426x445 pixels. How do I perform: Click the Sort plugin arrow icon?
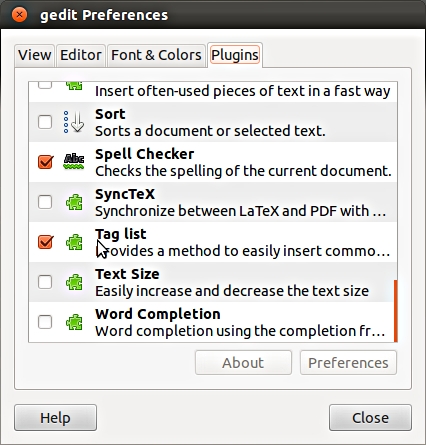pos(74,122)
